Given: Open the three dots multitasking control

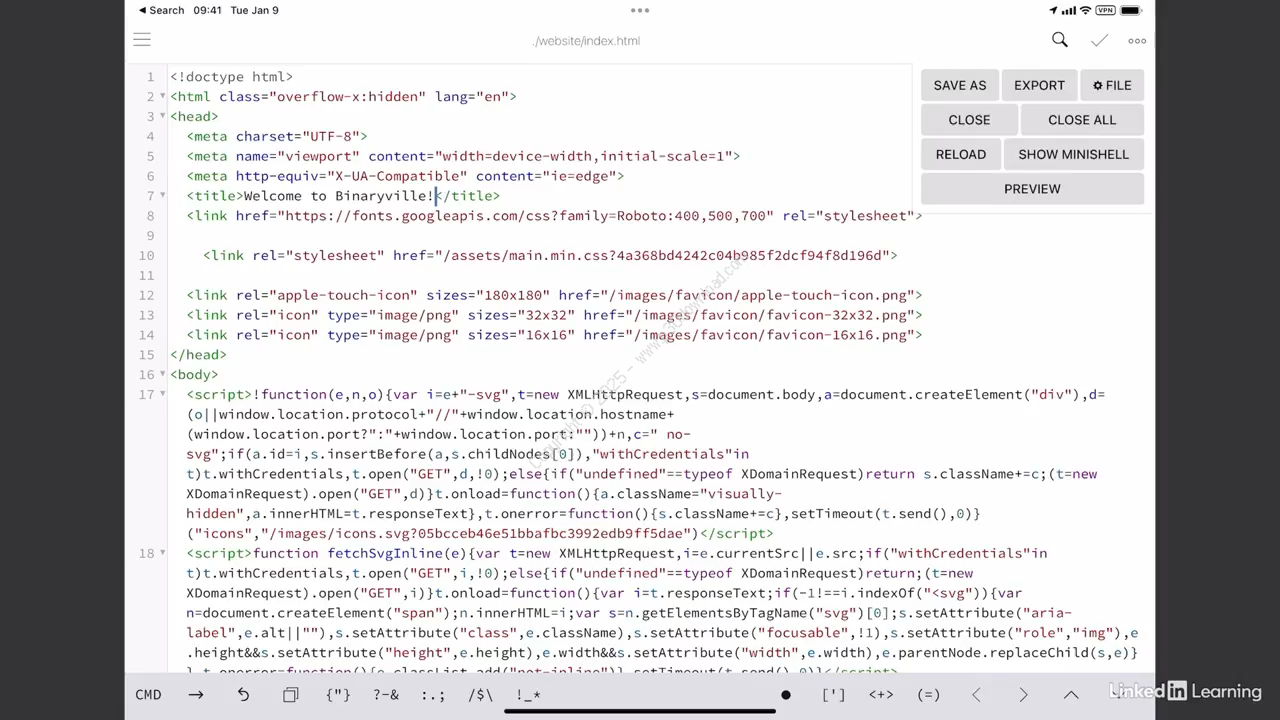Looking at the screenshot, I should point(640,10).
